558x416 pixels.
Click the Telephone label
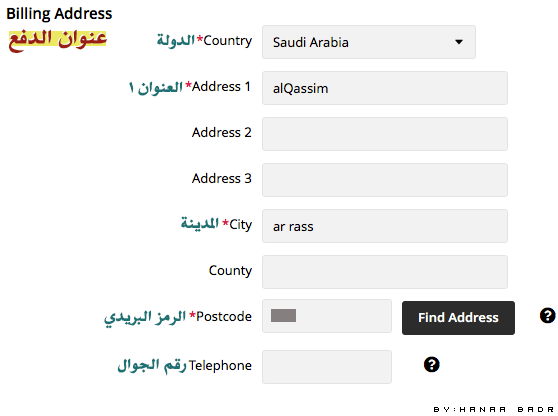[220, 365]
